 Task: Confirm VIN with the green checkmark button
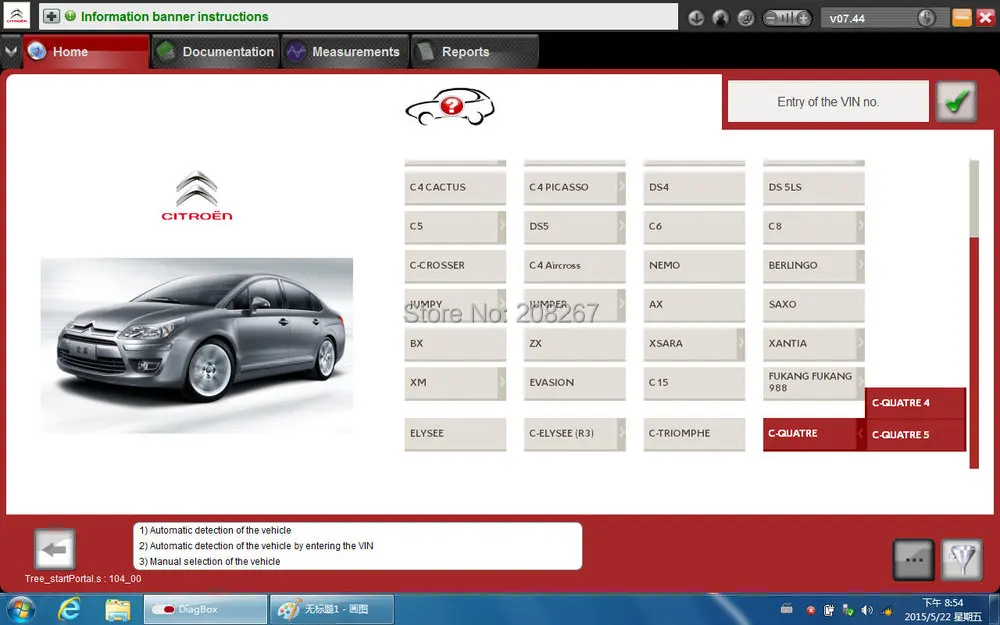tap(956, 101)
